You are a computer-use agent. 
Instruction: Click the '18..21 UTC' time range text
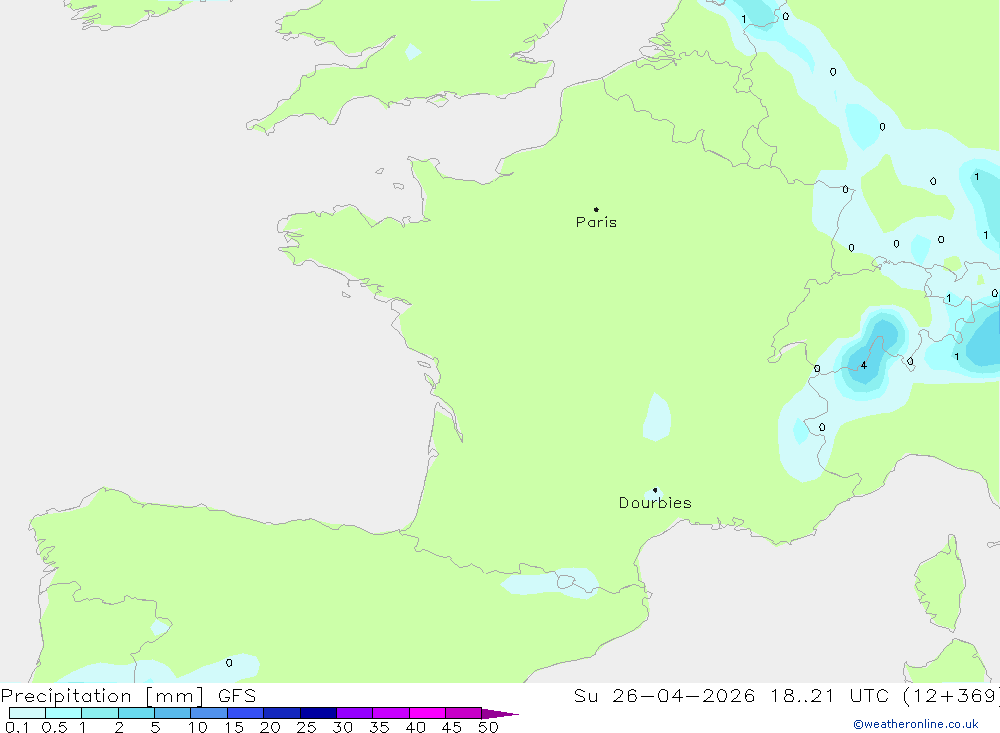829,695
